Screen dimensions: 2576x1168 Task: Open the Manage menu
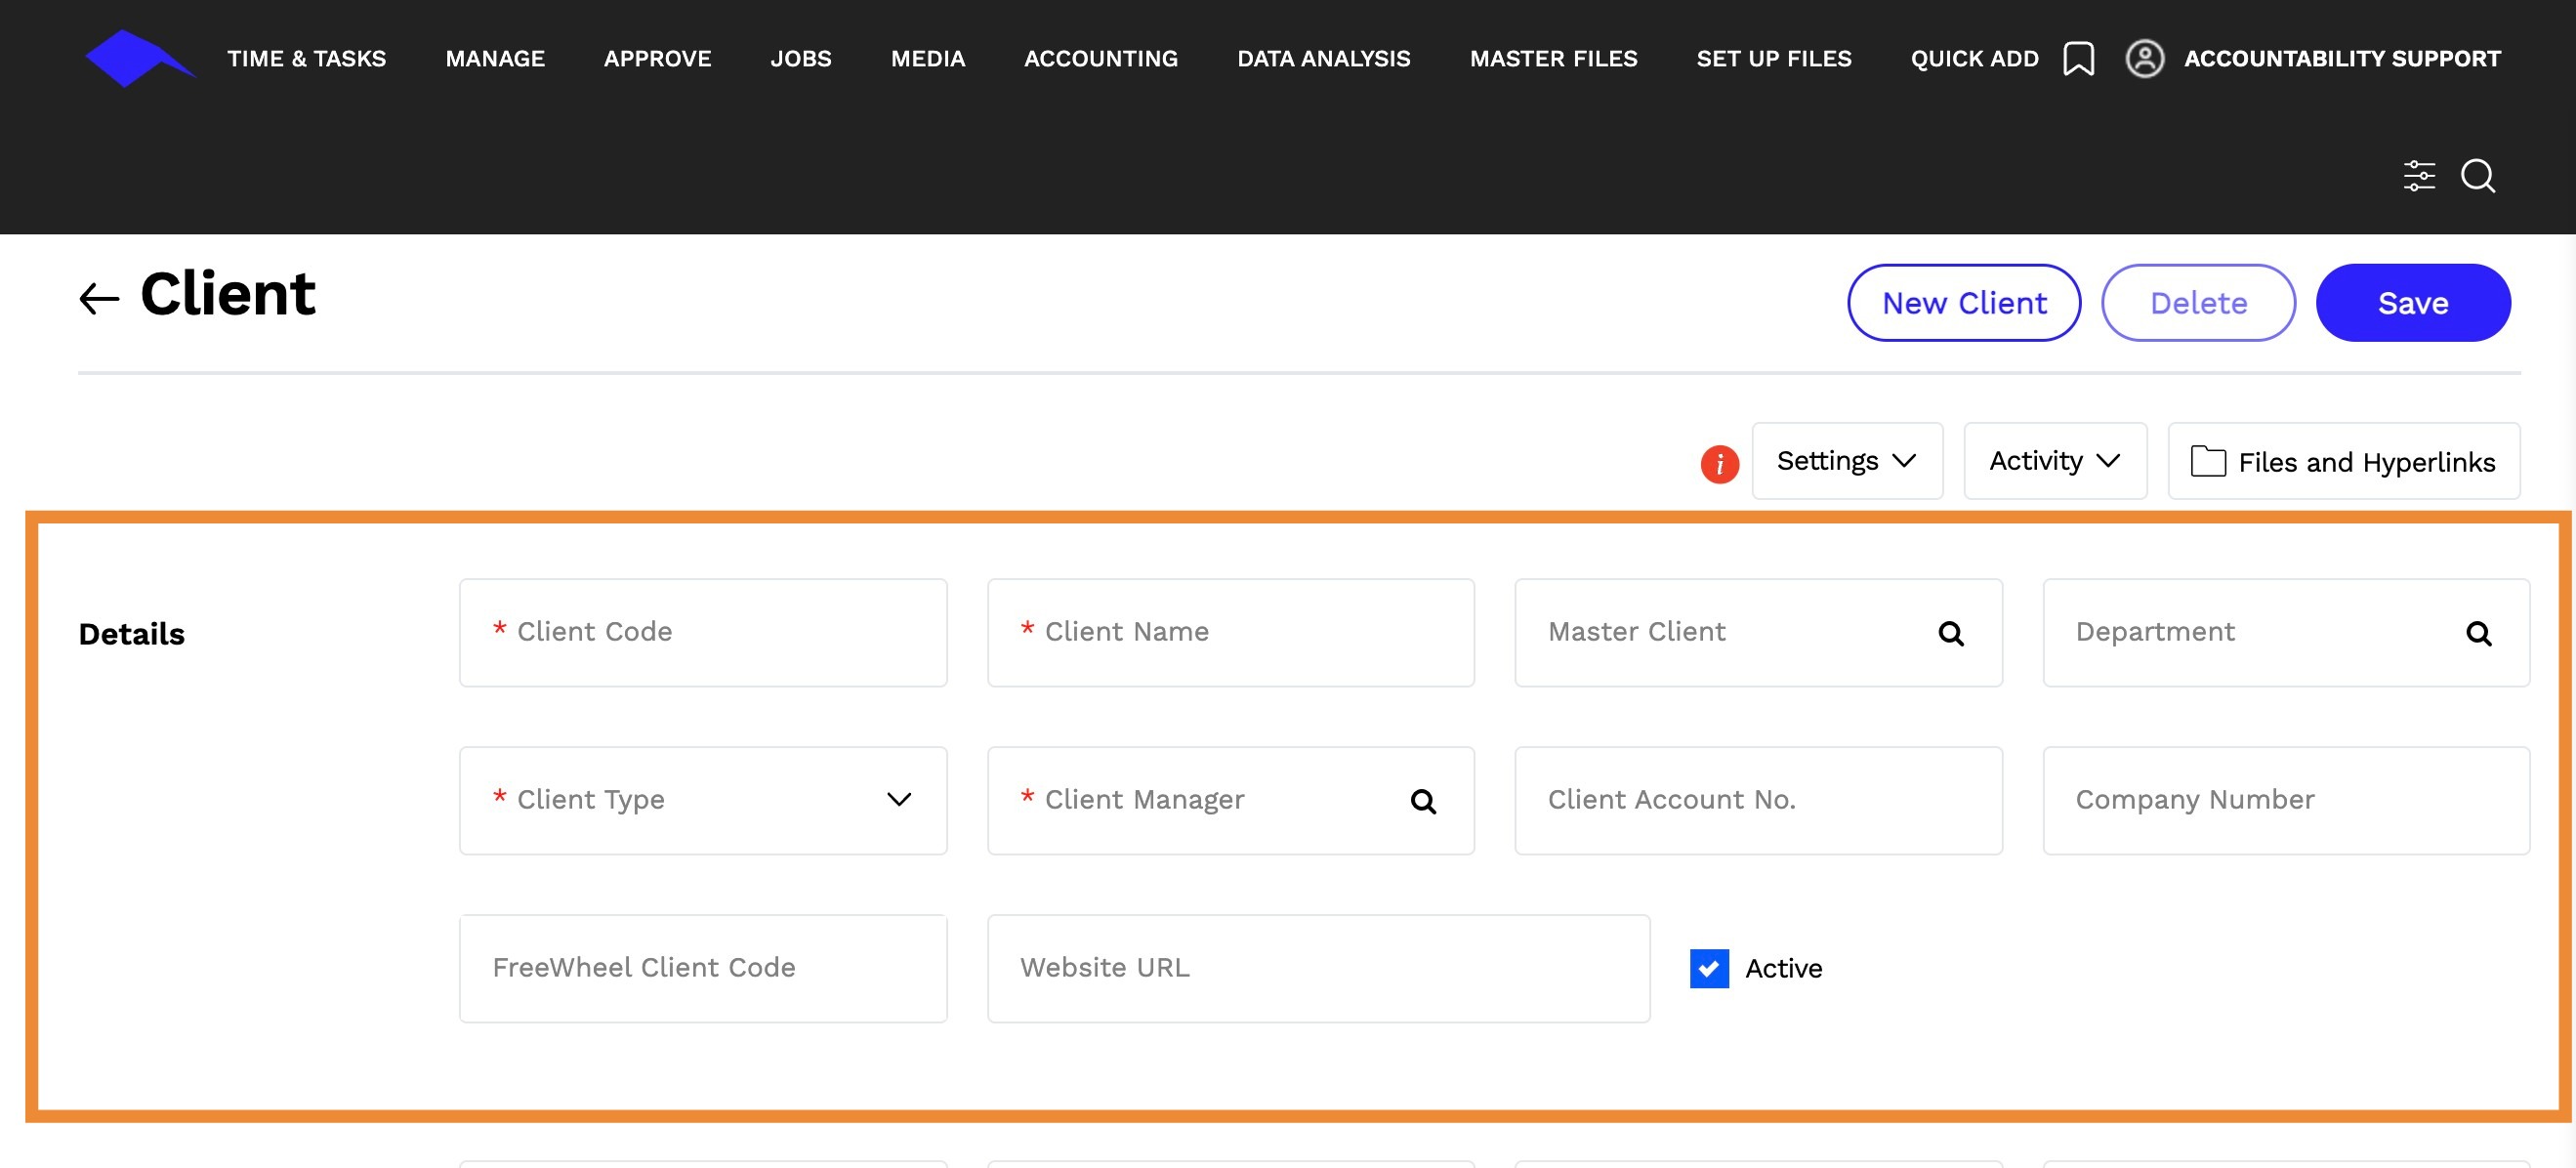(495, 59)
